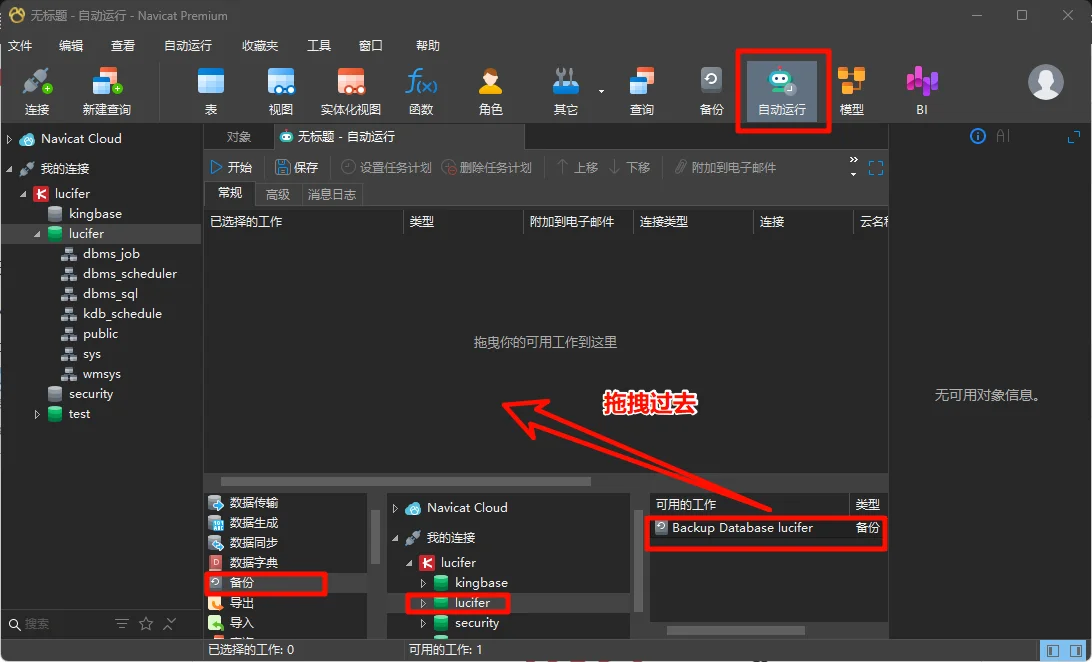Click the star favorites icon beside search

(x=146, y=624)
